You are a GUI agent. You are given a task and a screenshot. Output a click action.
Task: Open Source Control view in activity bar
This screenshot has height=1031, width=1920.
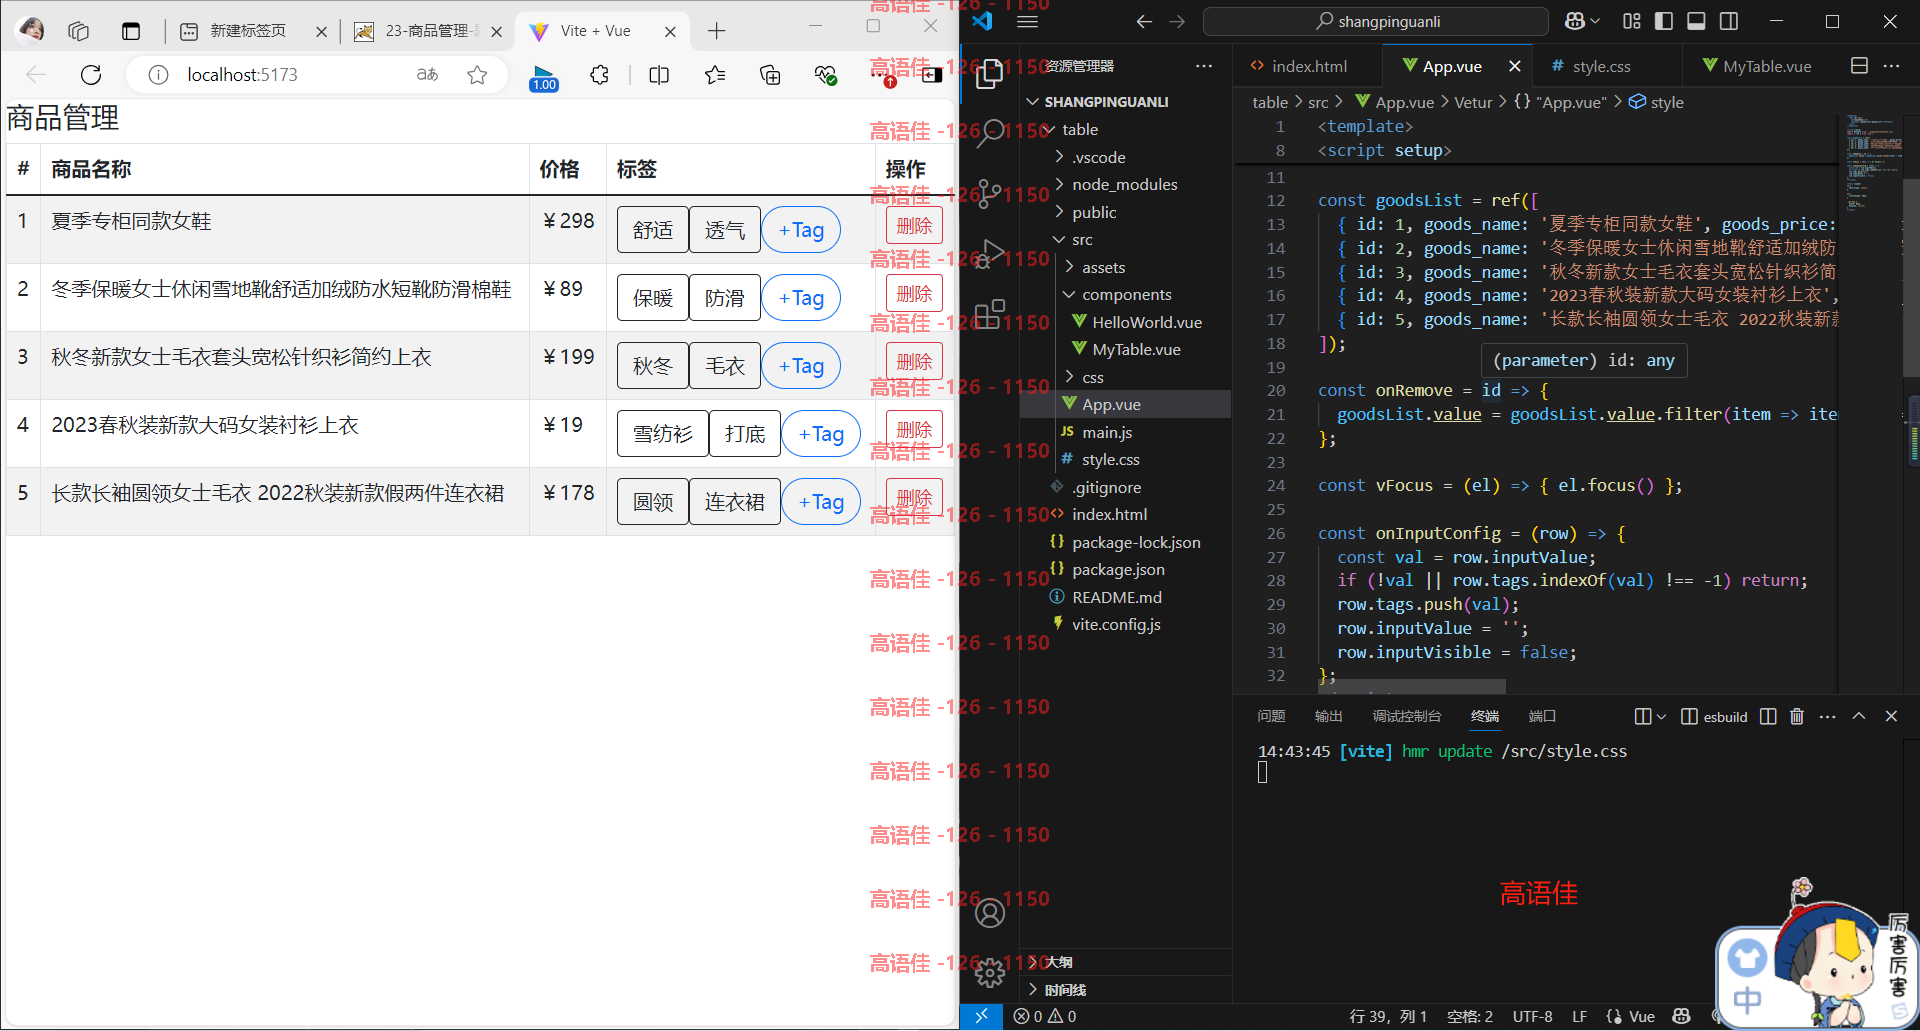[x=989, y=193]
